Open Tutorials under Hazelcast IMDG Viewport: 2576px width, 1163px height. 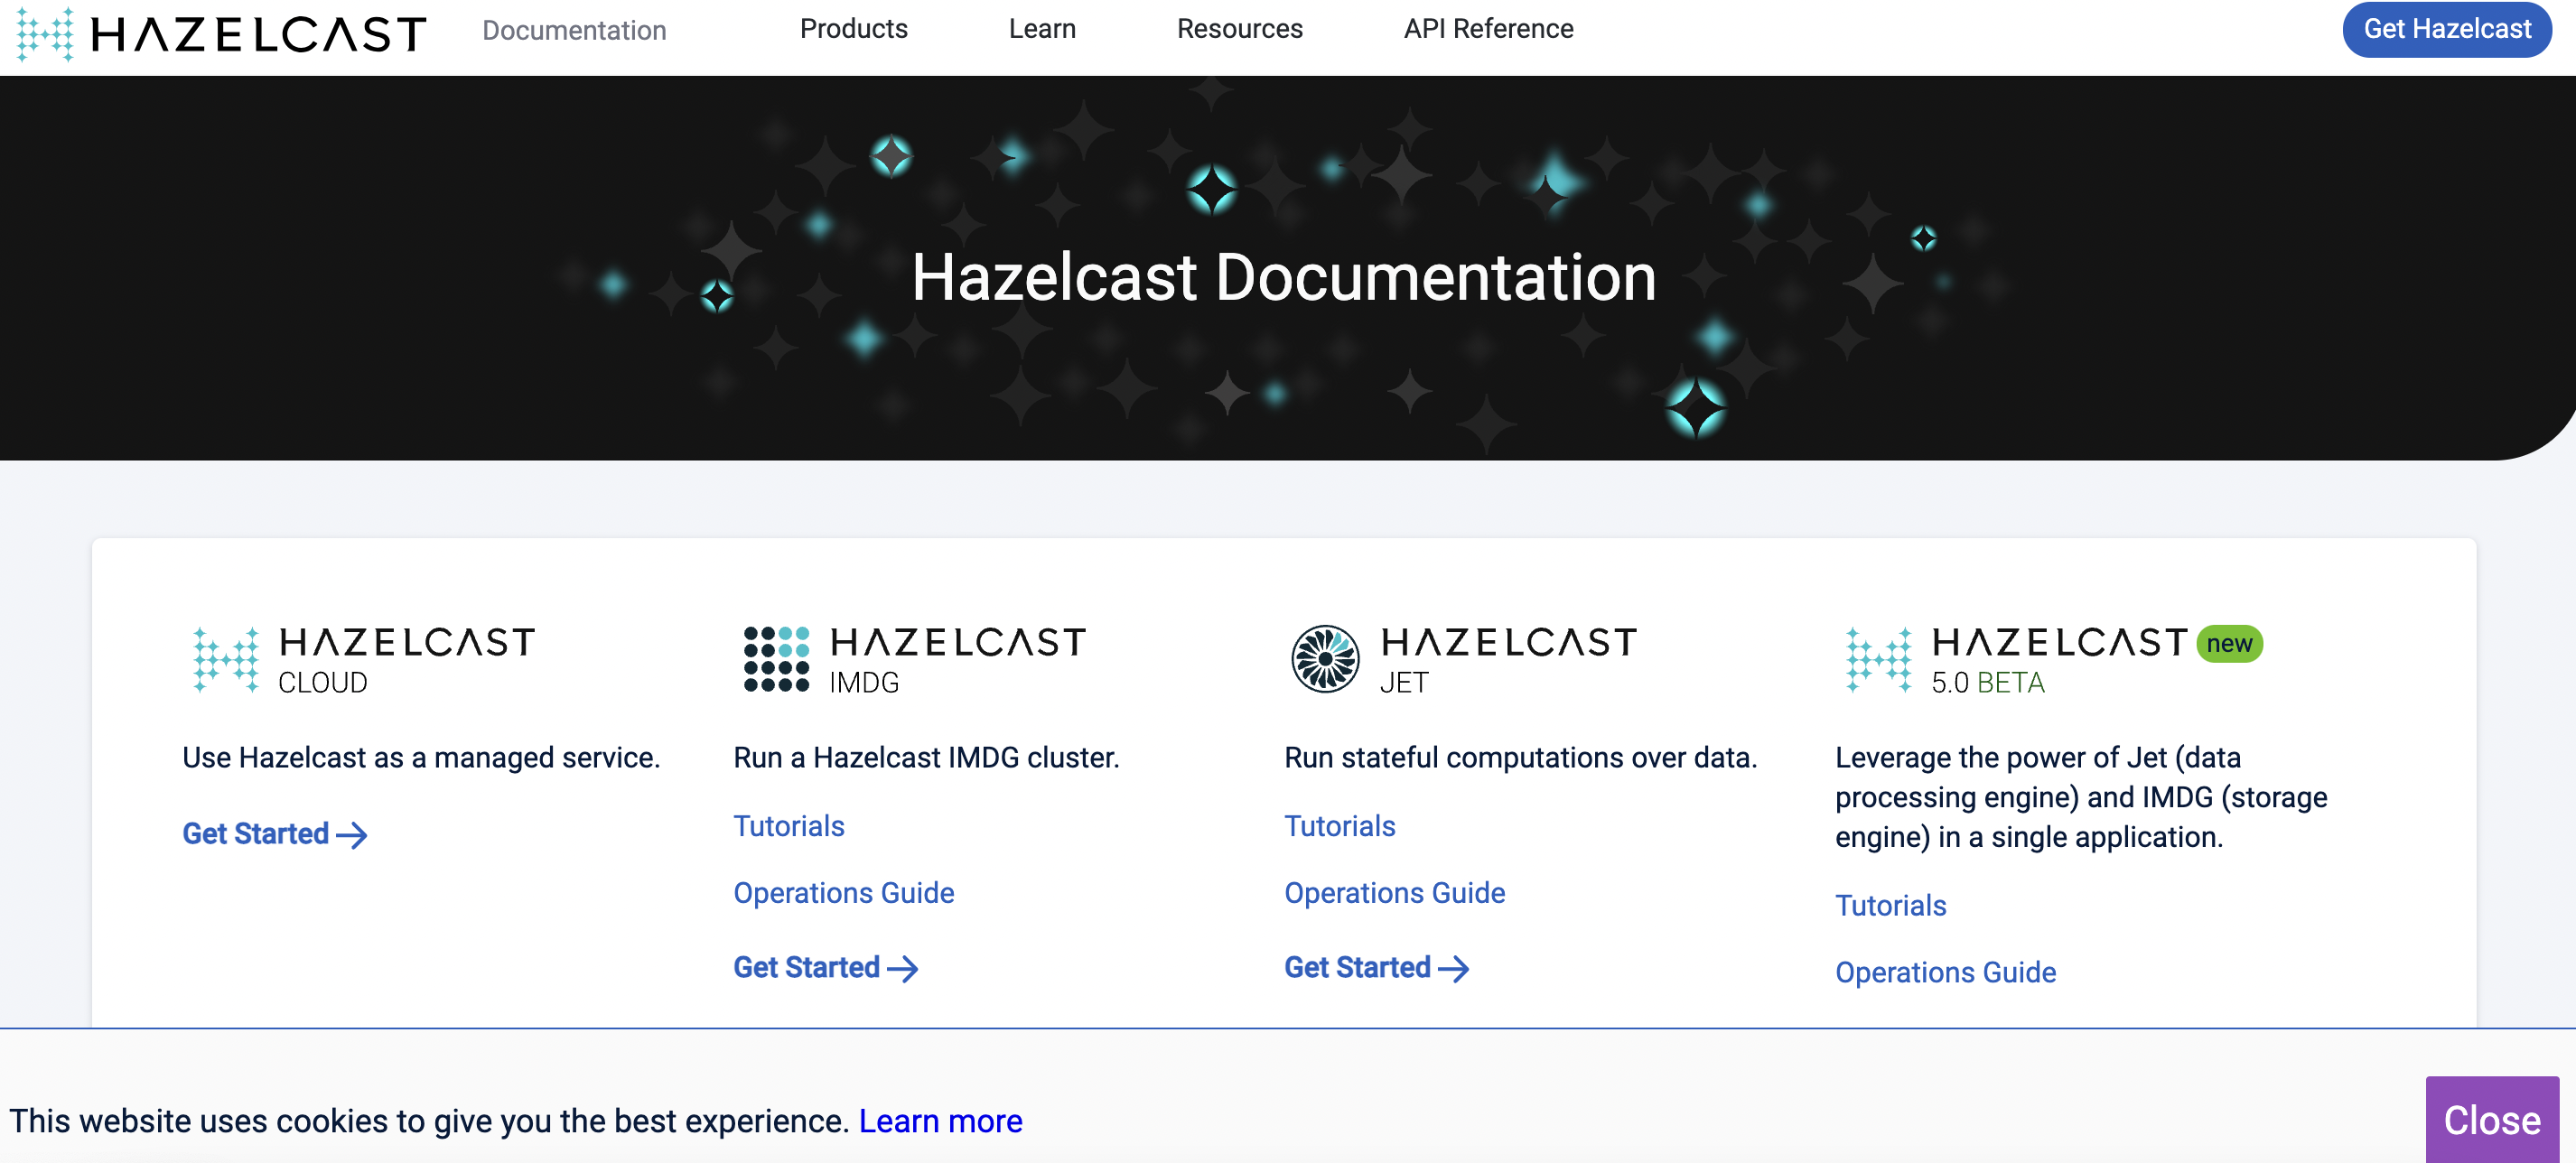click(789, 826)
